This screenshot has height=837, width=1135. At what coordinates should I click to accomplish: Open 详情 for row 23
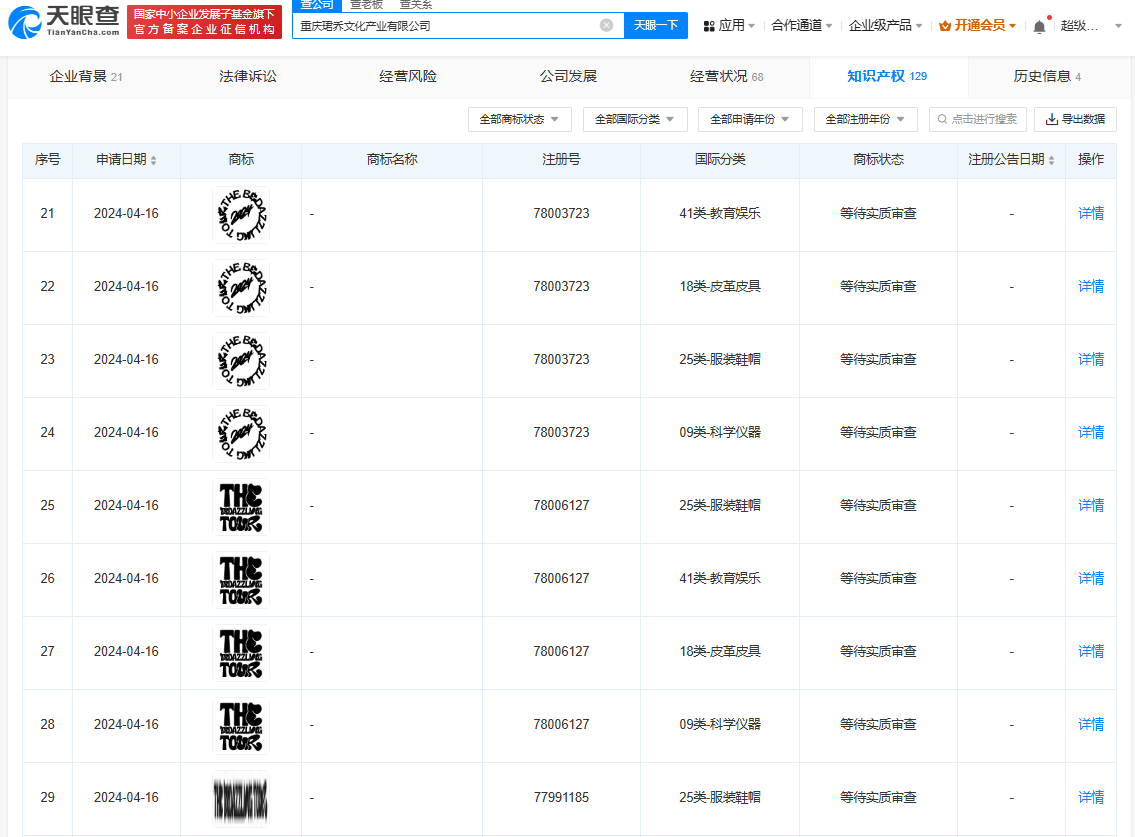(x=1091, y=360)
